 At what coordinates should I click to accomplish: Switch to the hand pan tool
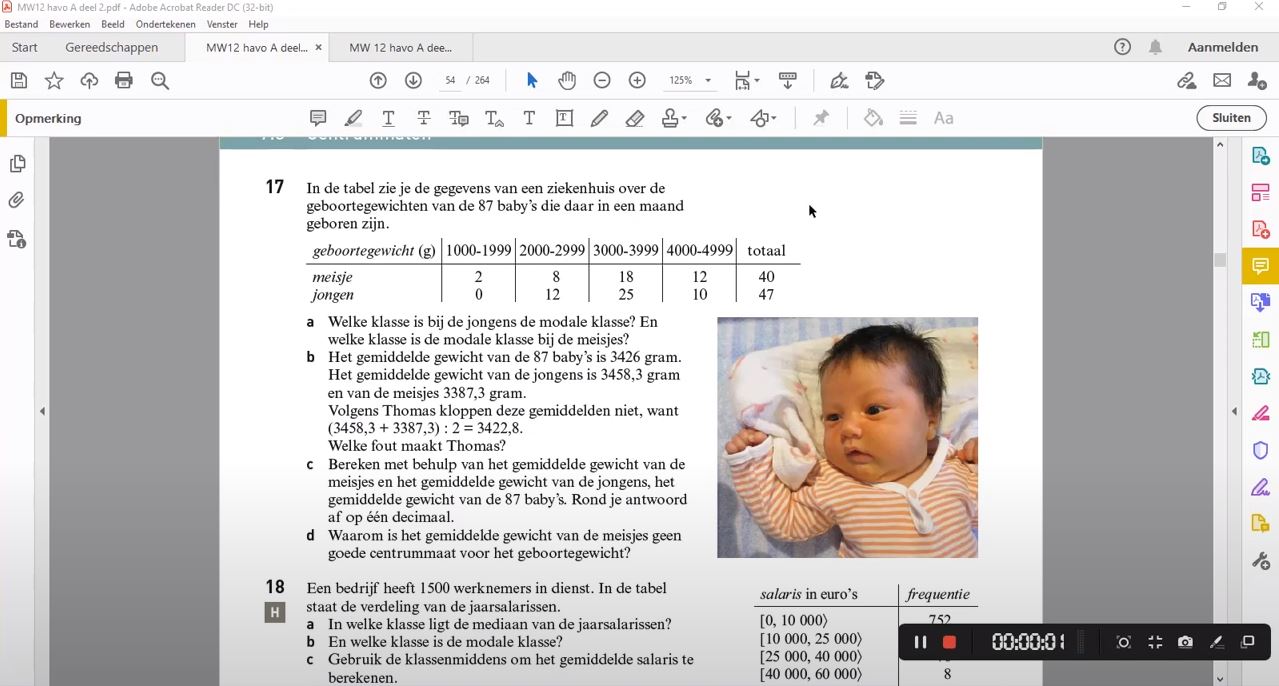pos(567,81)
